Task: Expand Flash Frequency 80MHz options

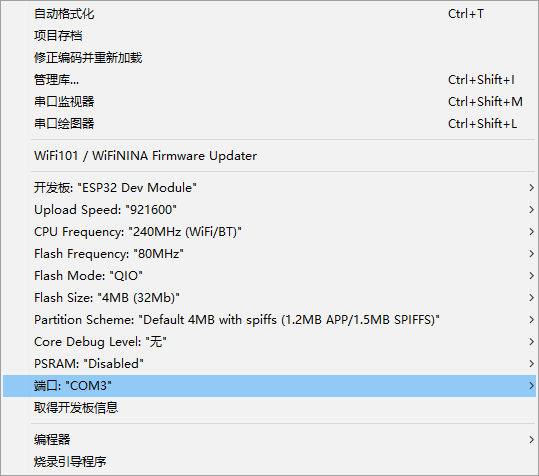Action: pos(269,254)
